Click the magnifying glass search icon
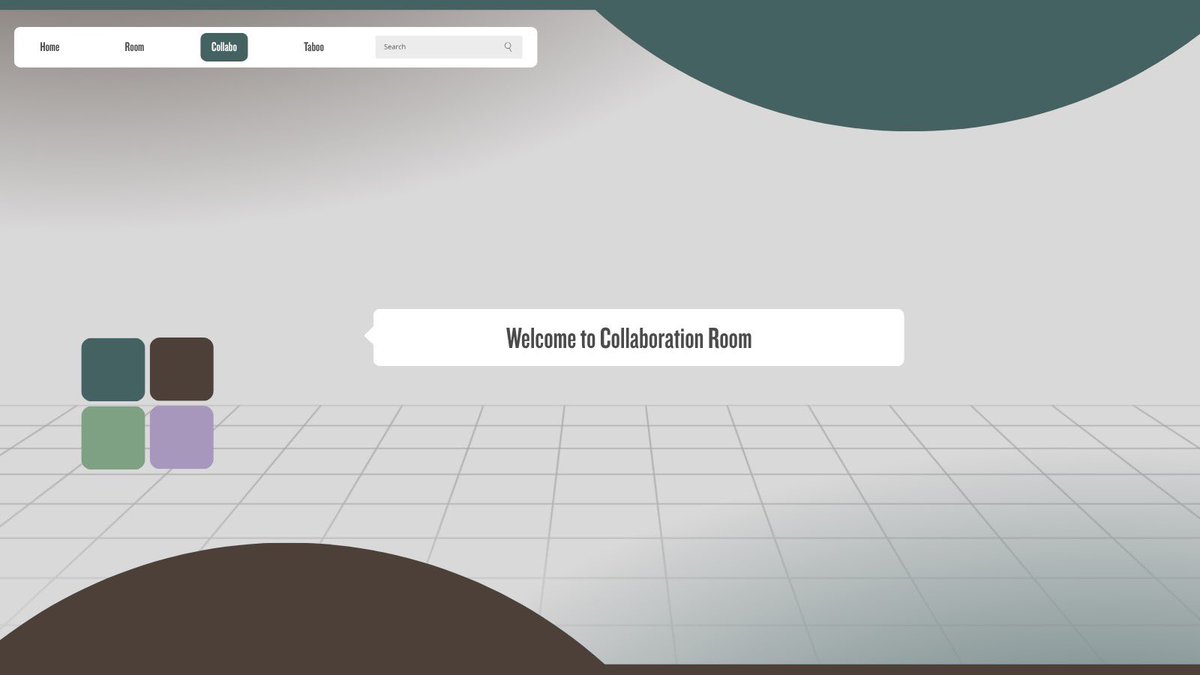Image resolution: width=1200 pixels, height=675 pixels. pos(508,47)
